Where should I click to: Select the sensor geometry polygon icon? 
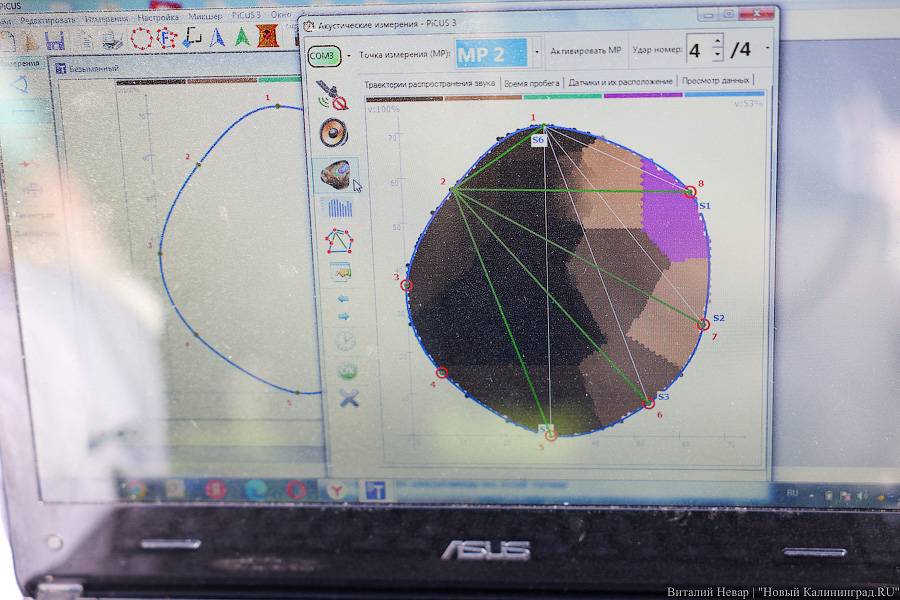click(335, 241)
